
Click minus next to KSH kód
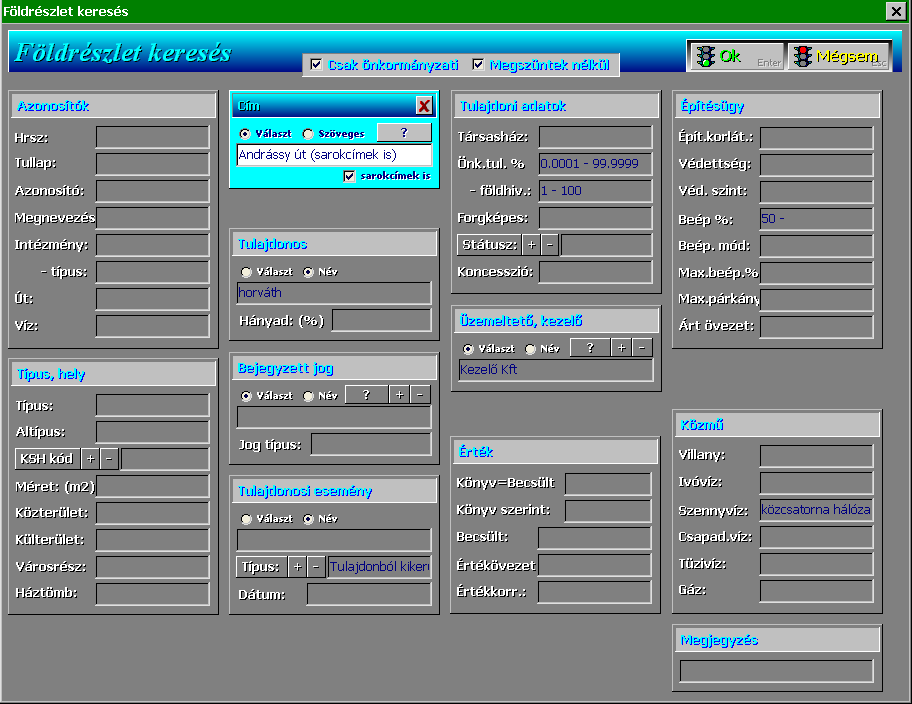[x=109, y=459]
